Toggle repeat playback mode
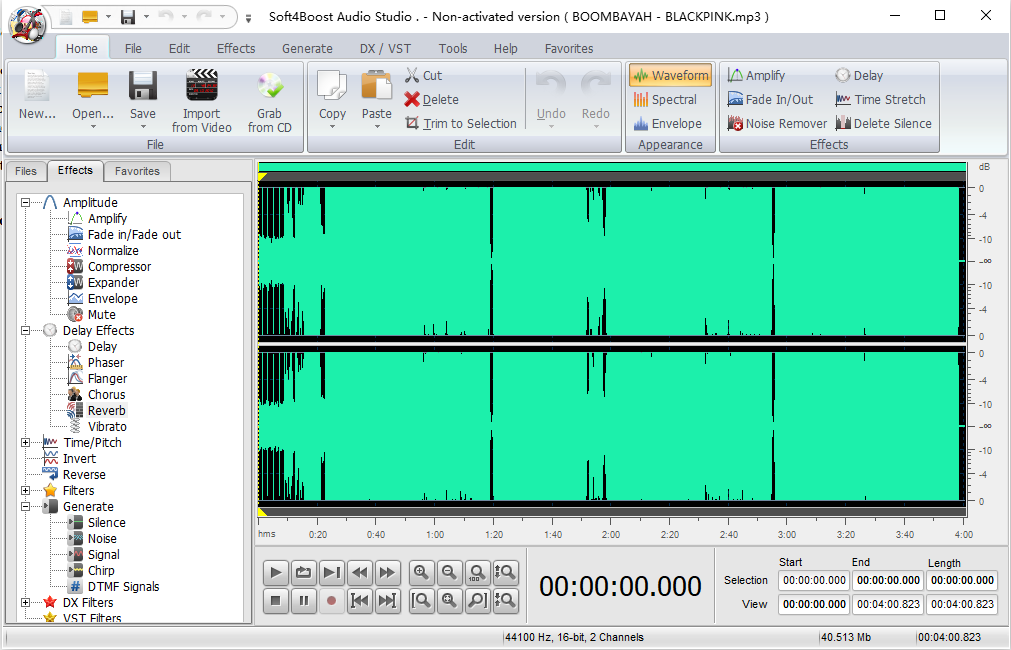 303,572
